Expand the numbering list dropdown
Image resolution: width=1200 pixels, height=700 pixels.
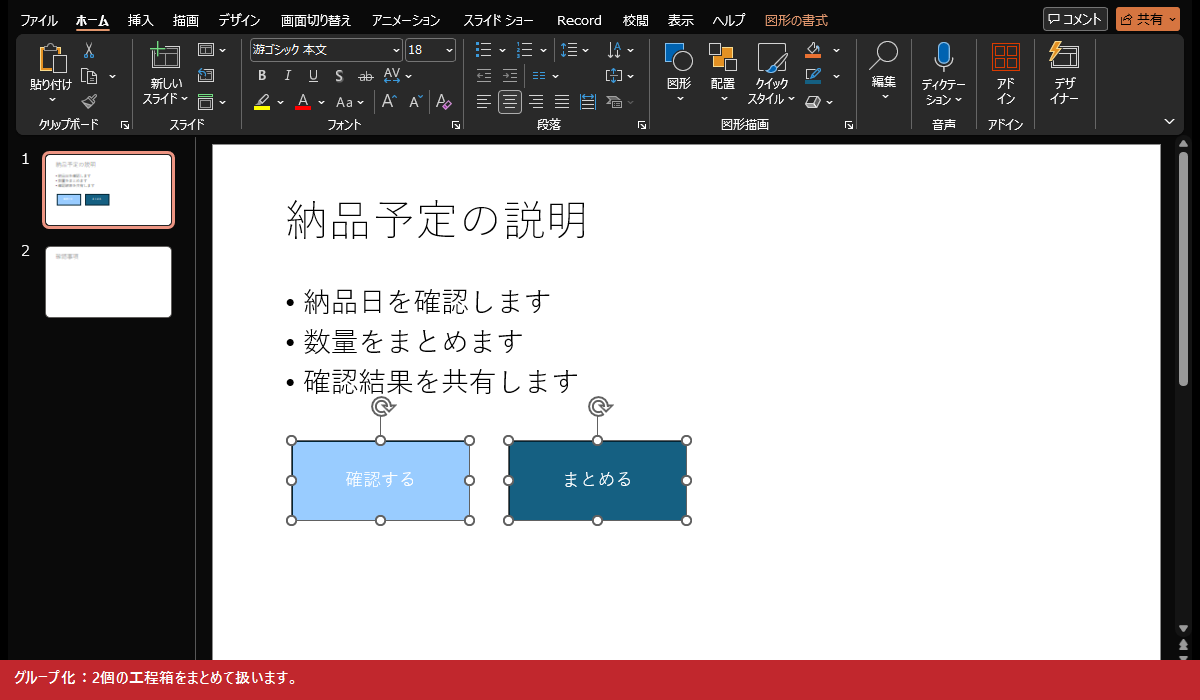[543, 49]
